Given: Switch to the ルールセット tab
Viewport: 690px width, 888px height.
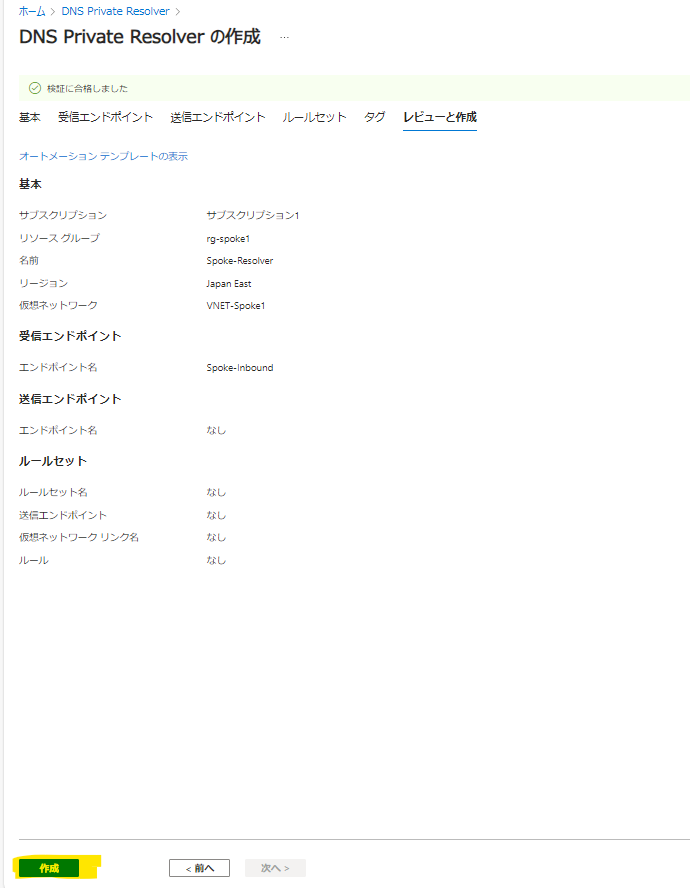Looking at the screenshot, I should [x=314, y=117].
